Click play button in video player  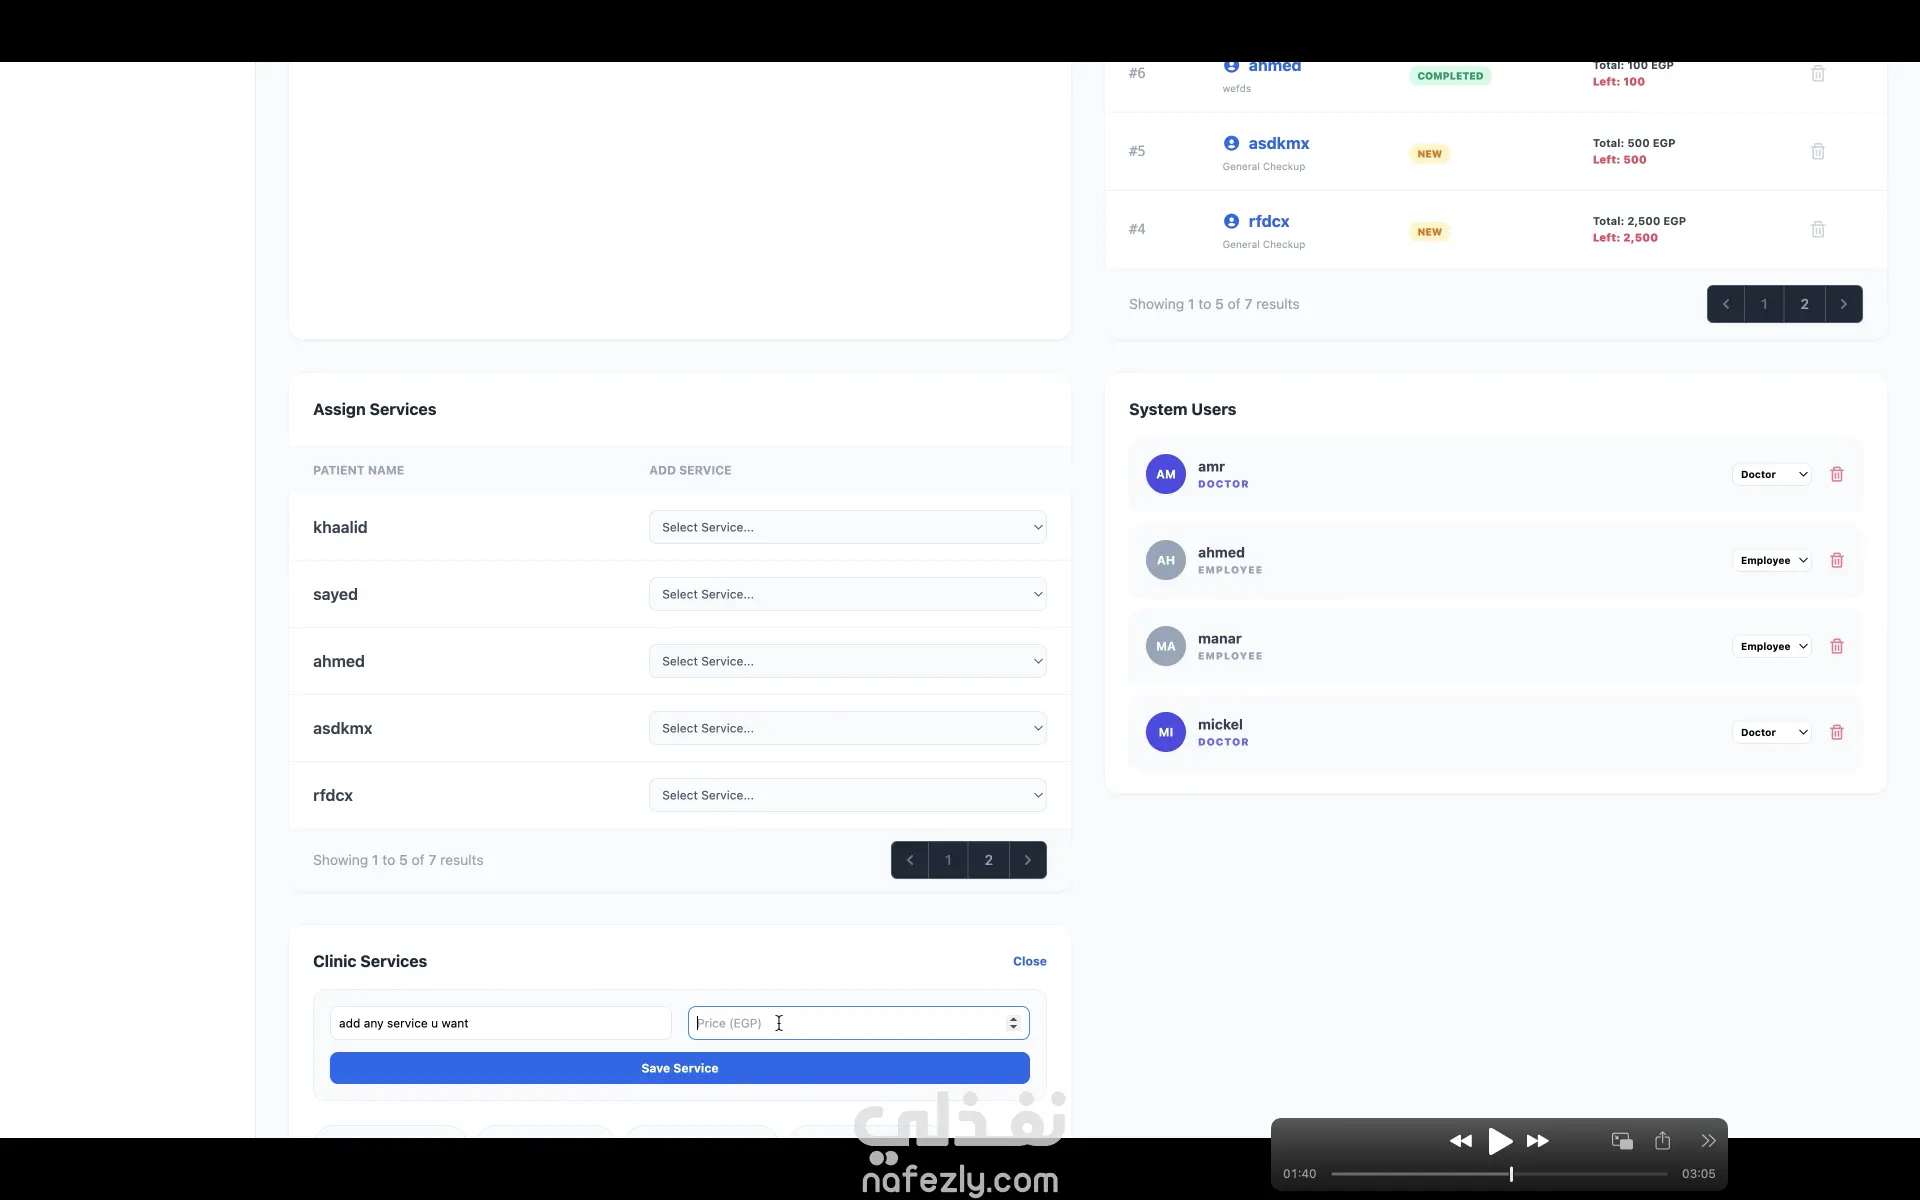[x=1499, y=1141]
